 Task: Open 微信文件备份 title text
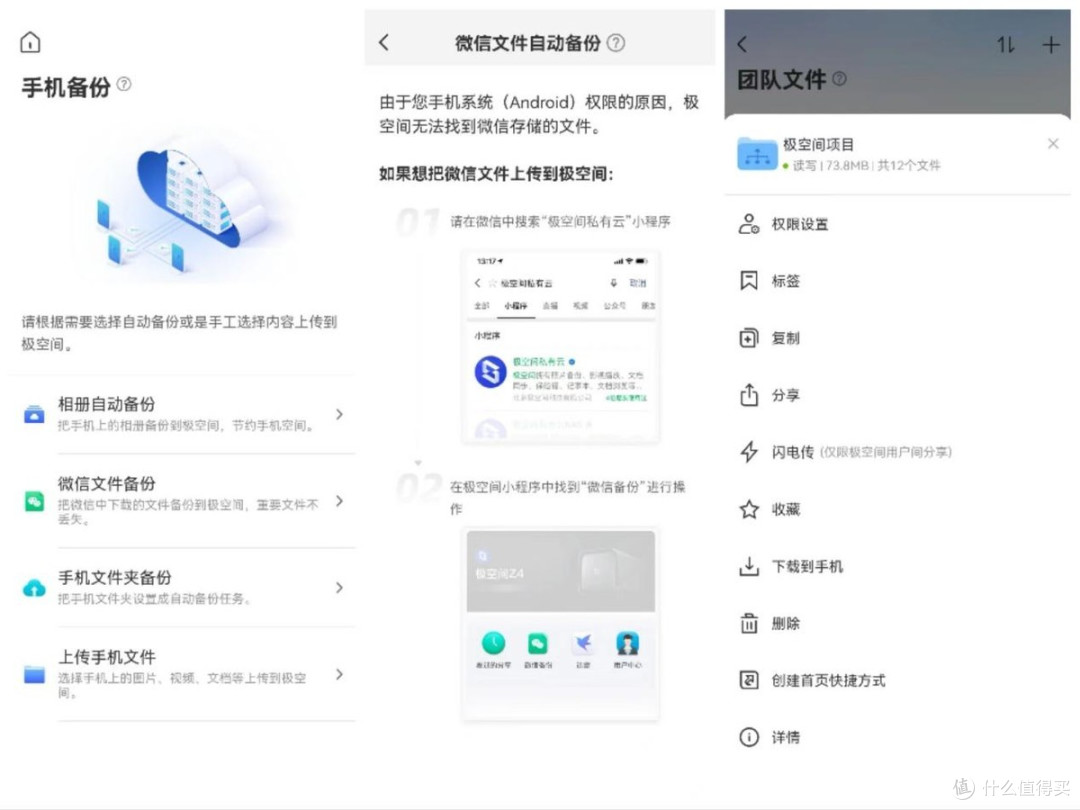coord(107,484)
